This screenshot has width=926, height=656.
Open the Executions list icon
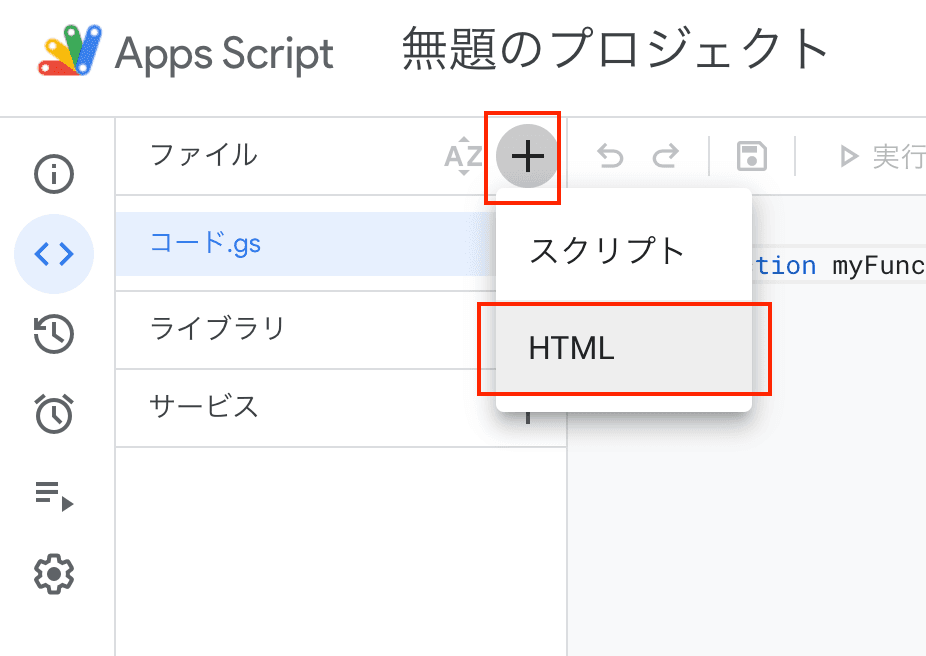(54, 494)
